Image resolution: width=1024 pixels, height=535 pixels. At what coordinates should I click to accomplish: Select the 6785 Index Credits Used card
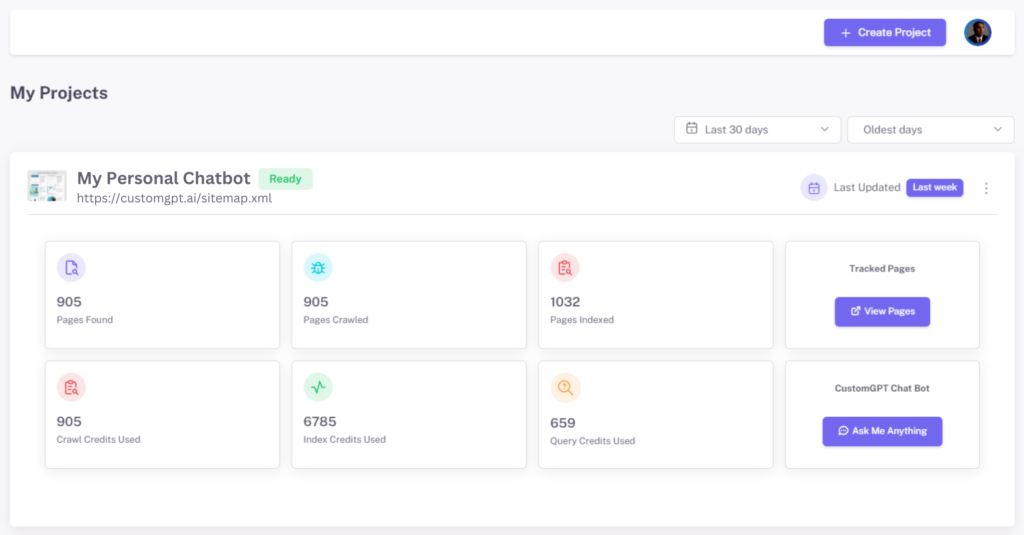pyautogui.click(x=408, y=414)
